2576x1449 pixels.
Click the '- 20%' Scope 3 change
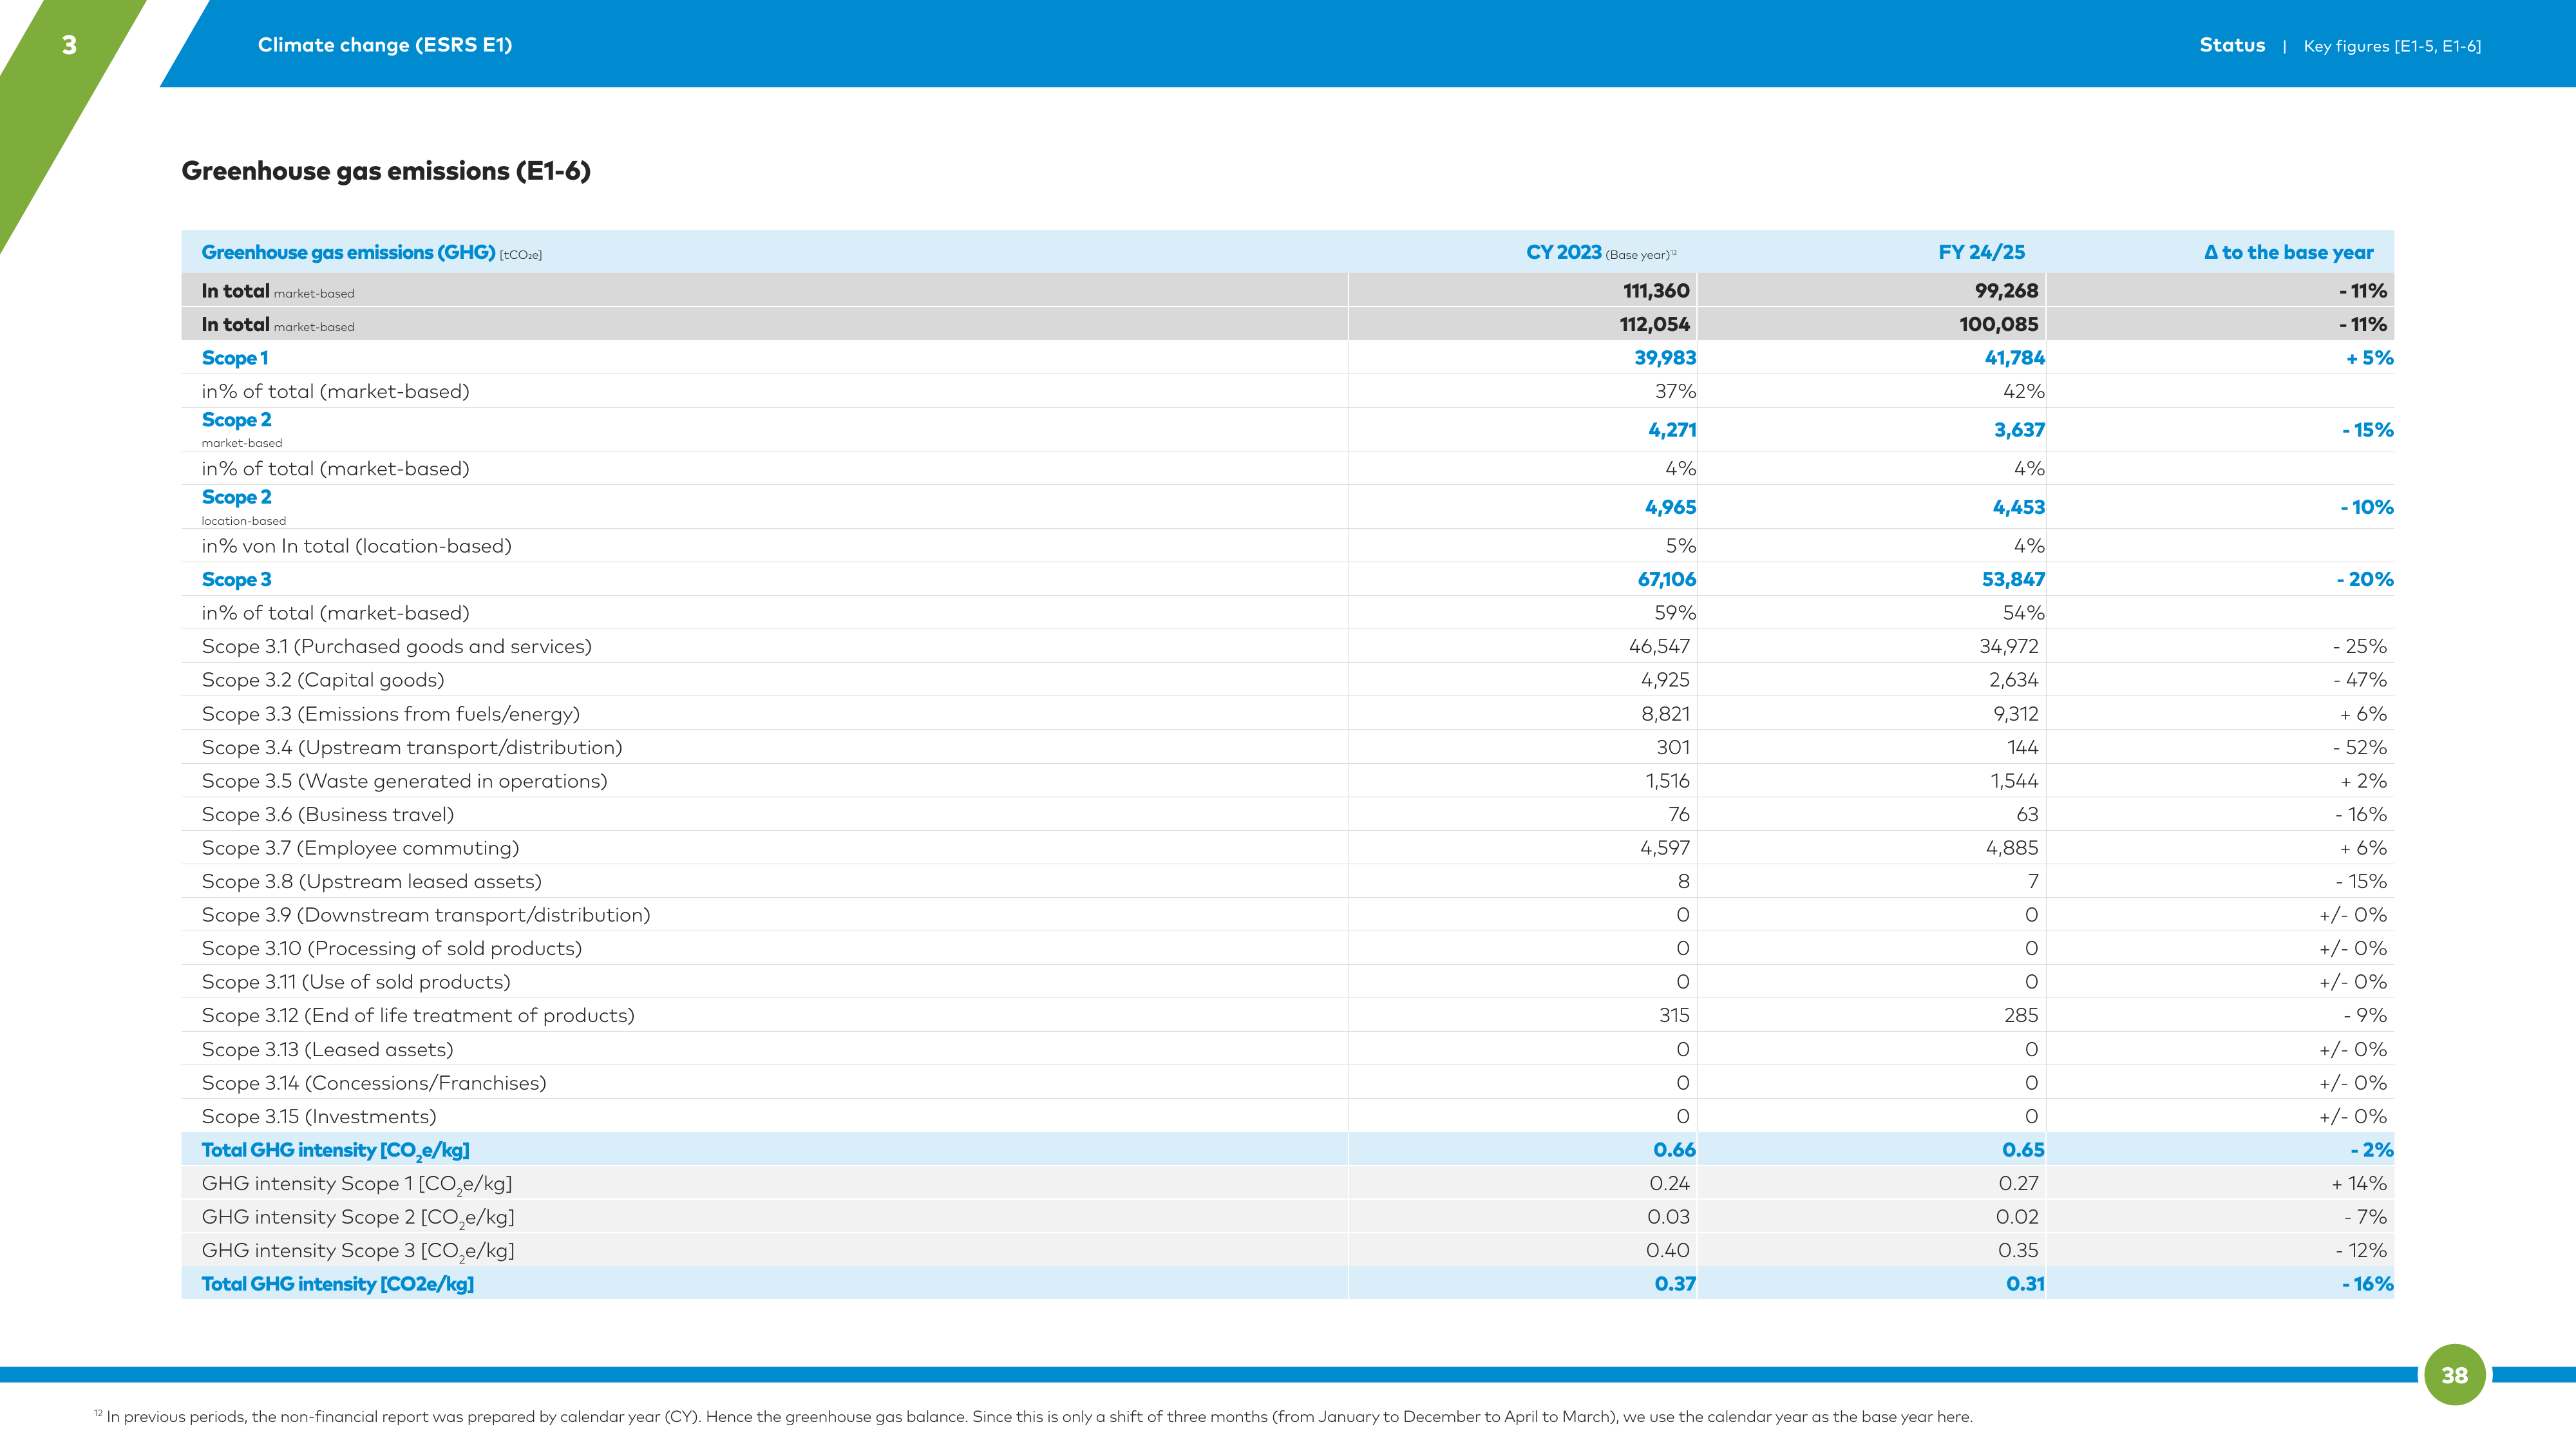[2365, 579]
